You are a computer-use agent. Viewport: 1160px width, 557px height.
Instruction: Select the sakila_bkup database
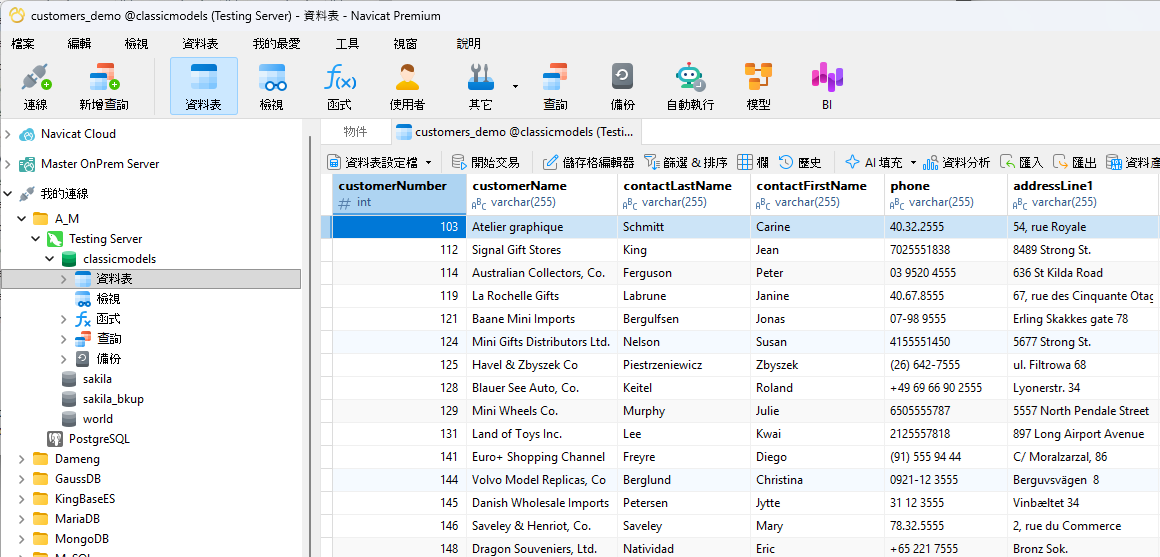(x=103, y=399)
